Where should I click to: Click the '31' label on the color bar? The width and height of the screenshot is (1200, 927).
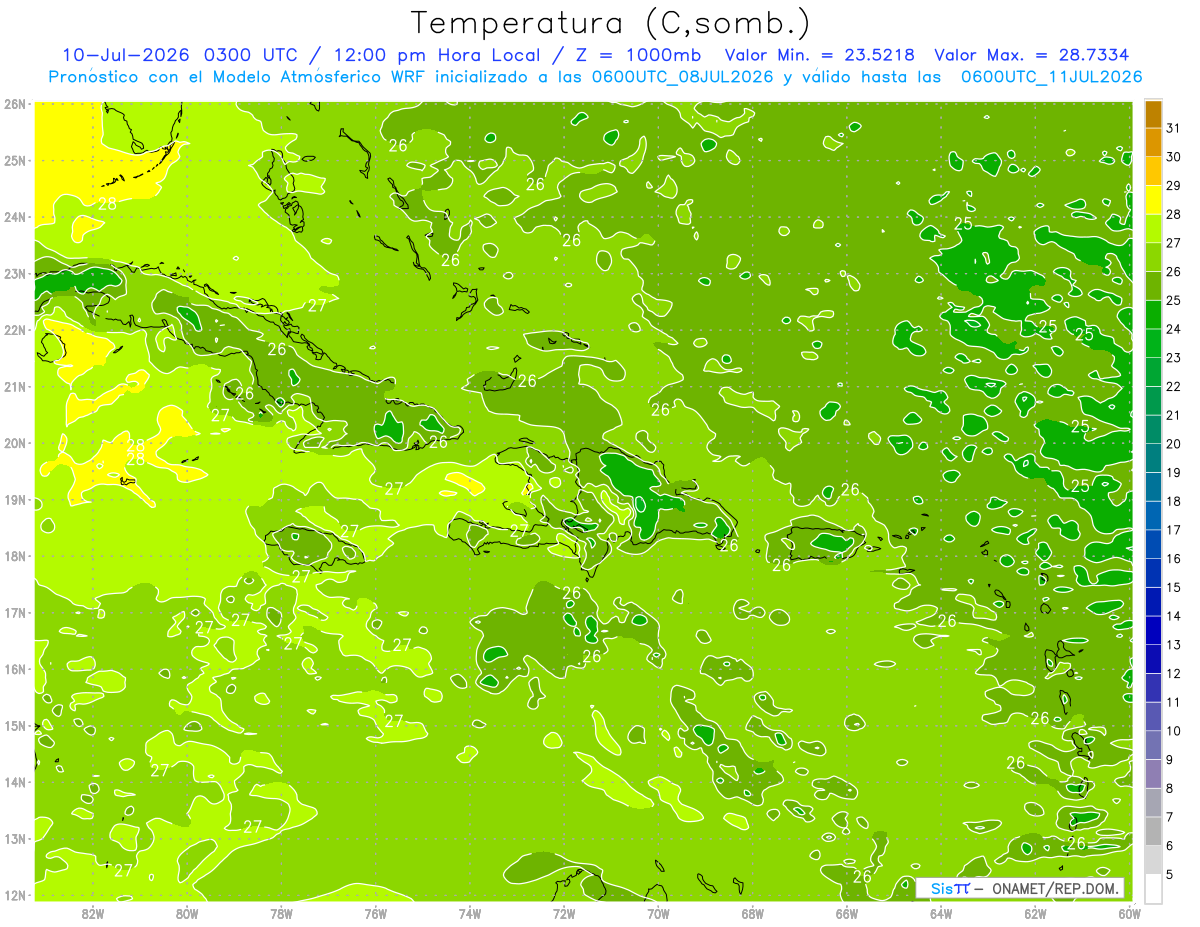pyautogui.click(x=1174, y=127)
